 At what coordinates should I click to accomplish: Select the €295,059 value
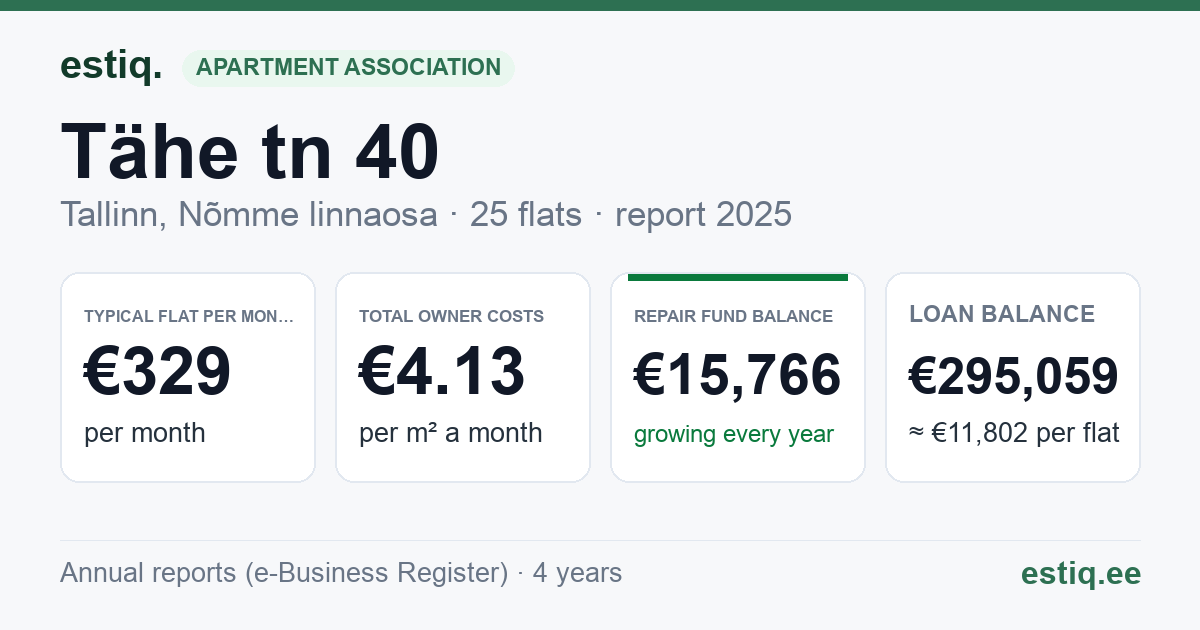[x=1013, y=377]
